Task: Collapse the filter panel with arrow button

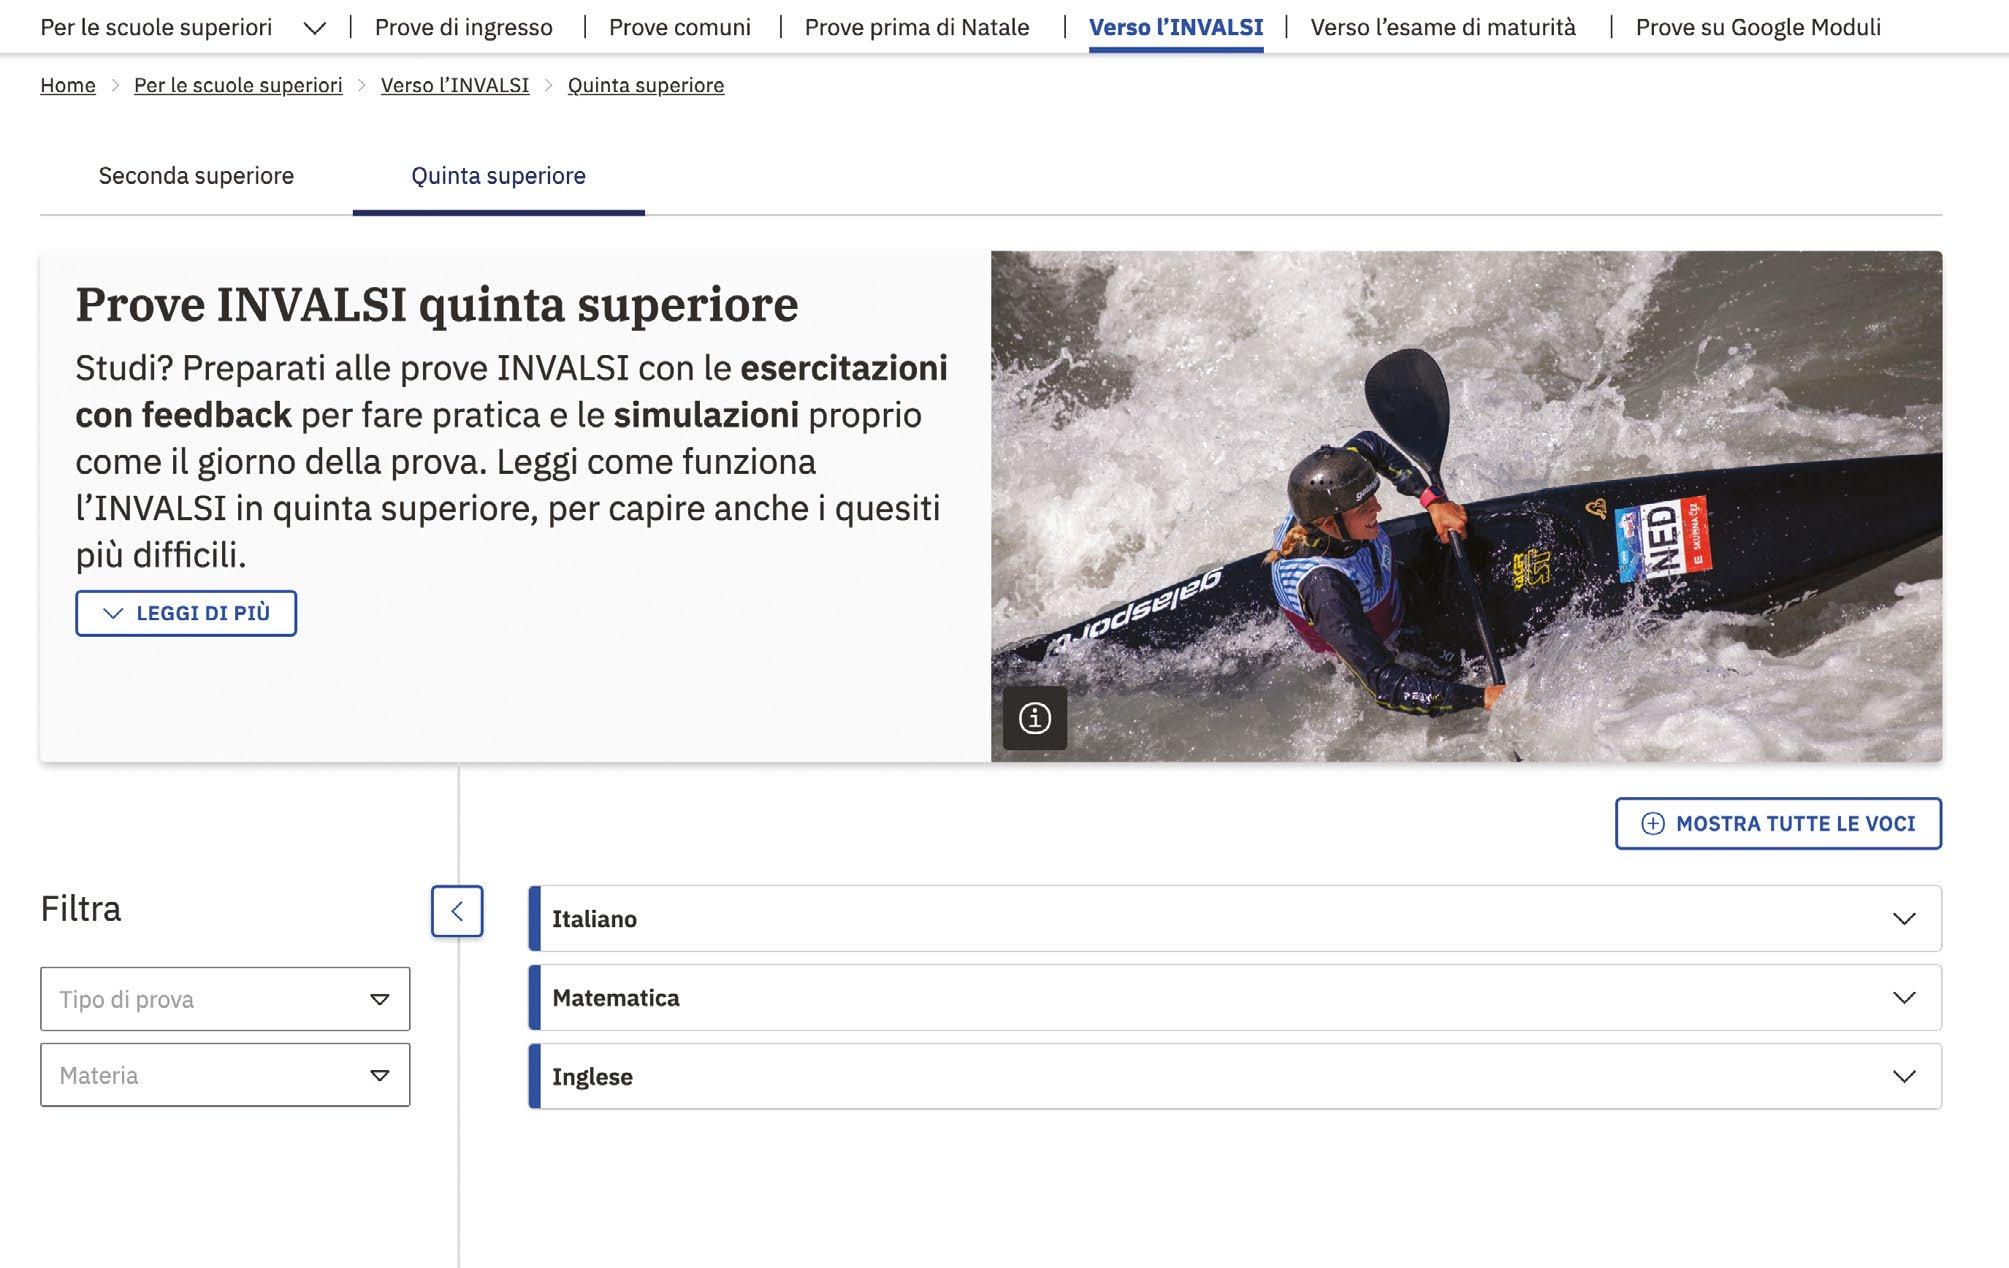Action: [457, 911]
